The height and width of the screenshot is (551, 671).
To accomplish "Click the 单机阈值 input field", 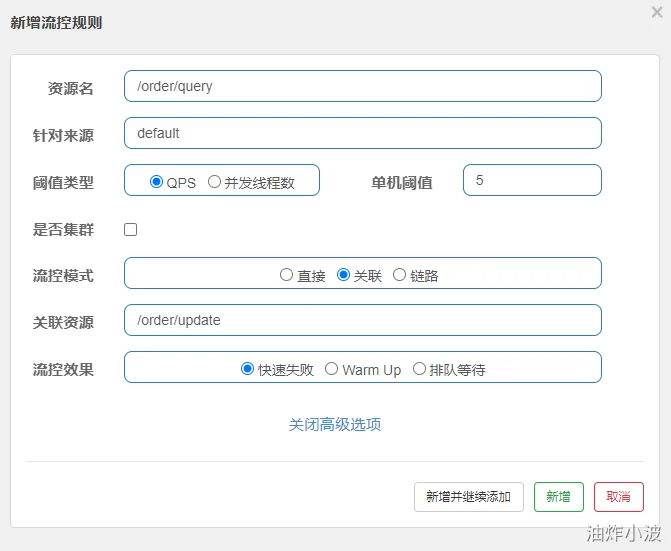I will (532, 180).
